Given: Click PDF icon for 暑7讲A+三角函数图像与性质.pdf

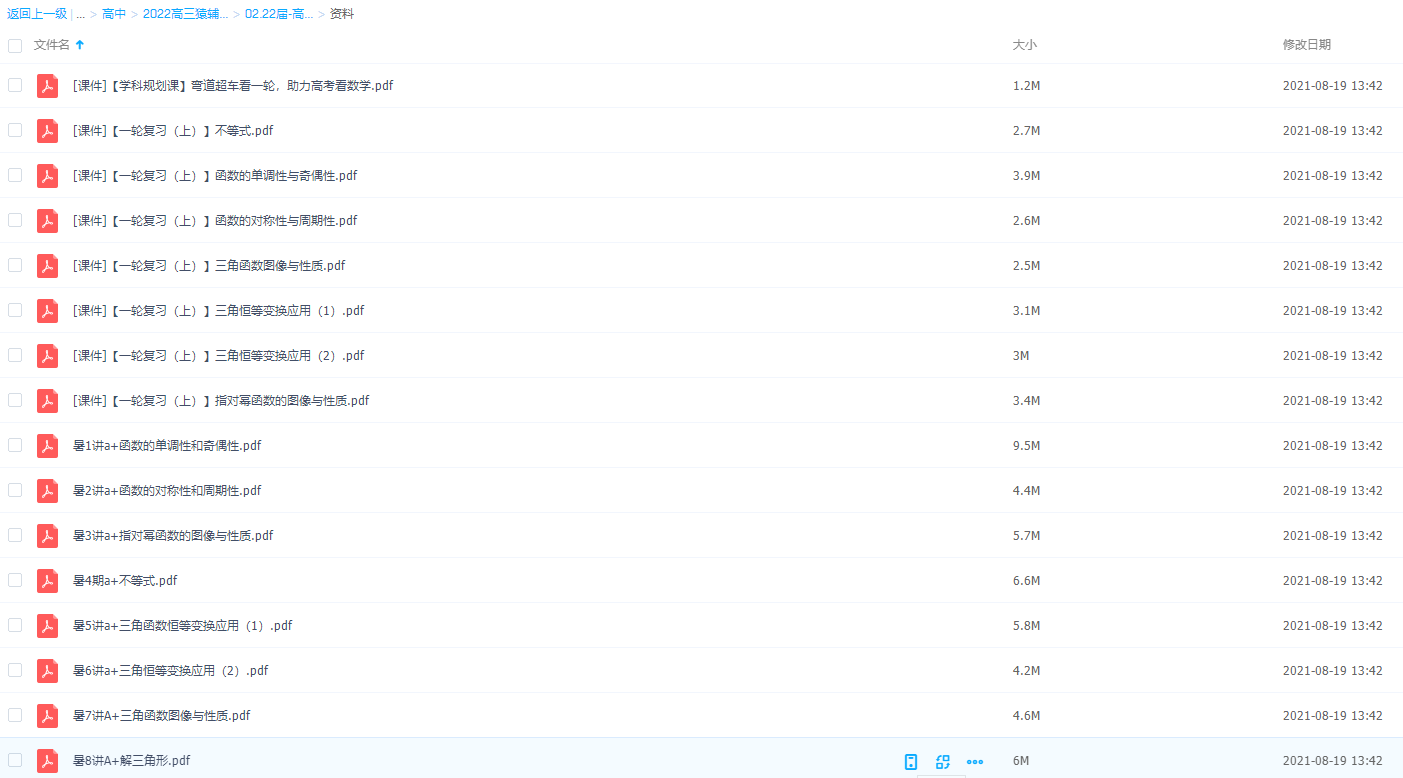Looking at the screenshot, I should pos(47,716).
